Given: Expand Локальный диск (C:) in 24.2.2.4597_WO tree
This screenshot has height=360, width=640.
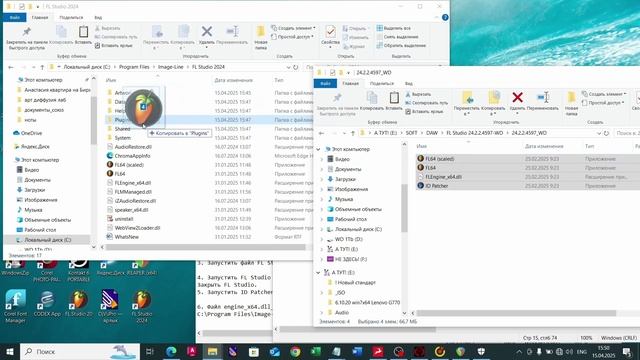Looking at the screenshot, I should 322,229.
